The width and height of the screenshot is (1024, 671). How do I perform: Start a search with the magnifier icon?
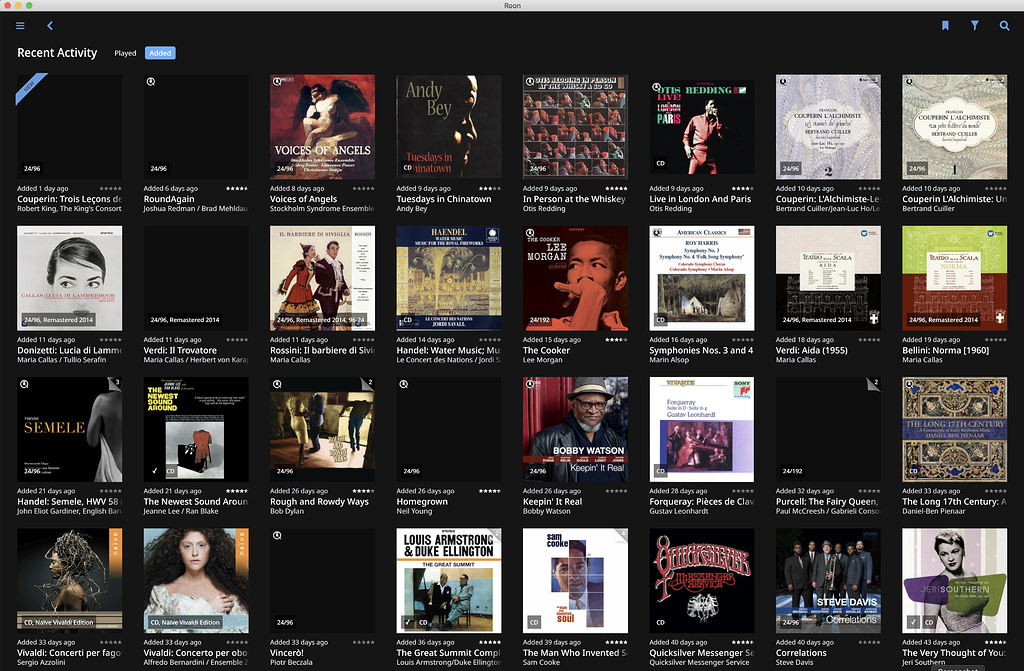click(x=1004, y=26)
